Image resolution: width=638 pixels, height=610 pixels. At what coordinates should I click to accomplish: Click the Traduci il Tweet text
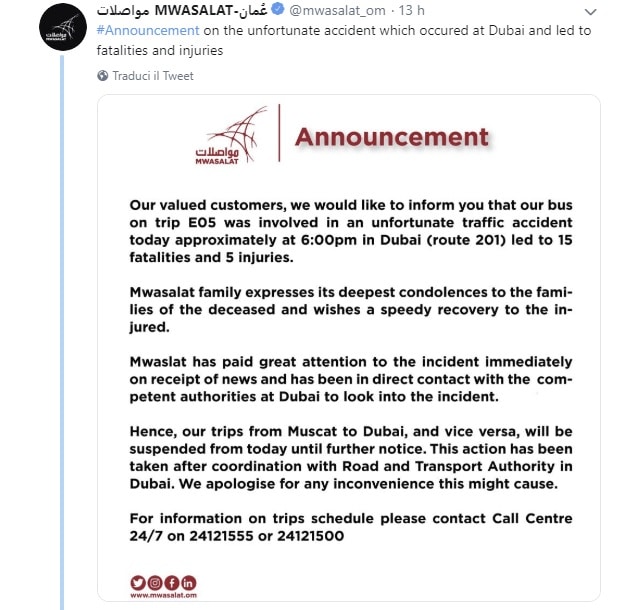tap(153, 76)
